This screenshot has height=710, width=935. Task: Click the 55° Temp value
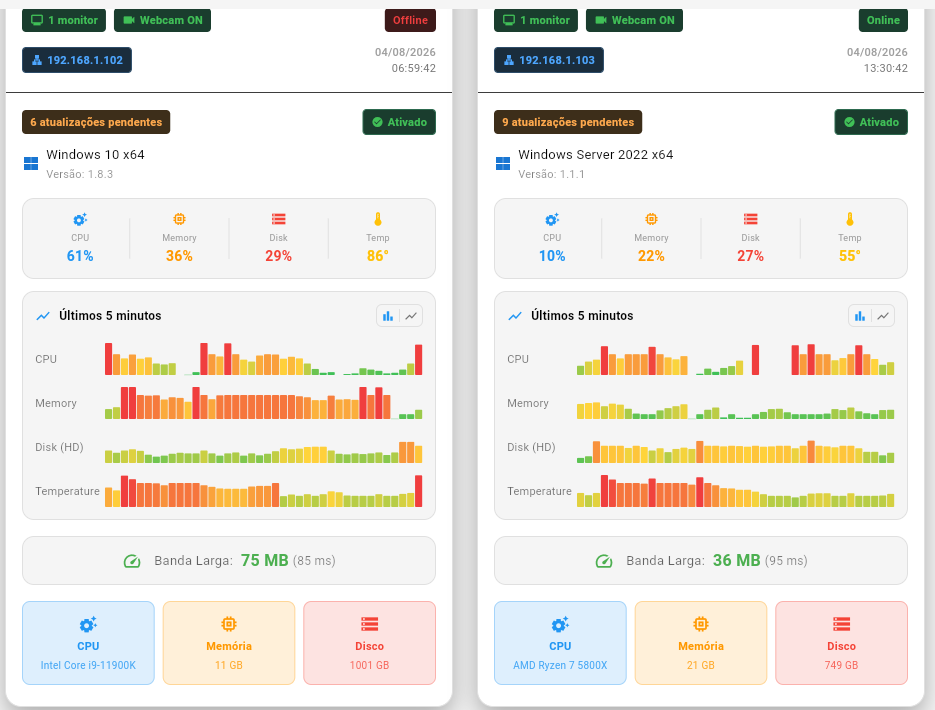point(850,256)
